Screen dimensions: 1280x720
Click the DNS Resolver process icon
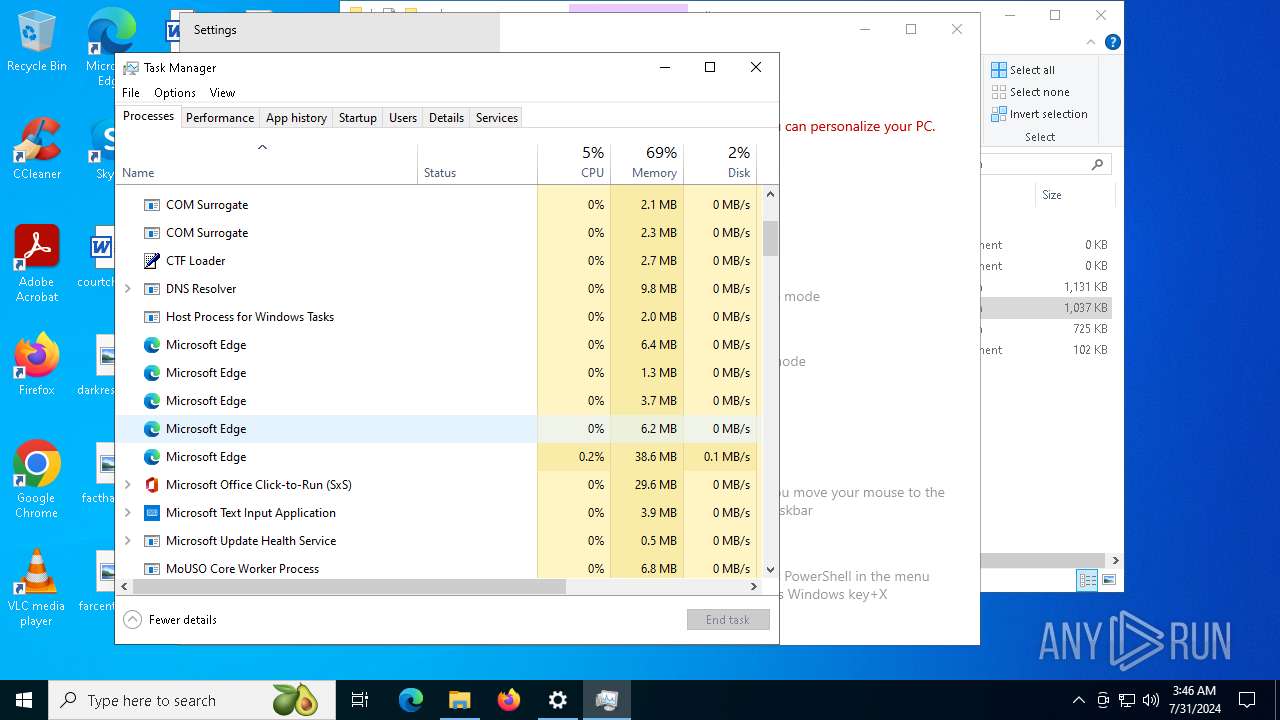pos(152,289)
